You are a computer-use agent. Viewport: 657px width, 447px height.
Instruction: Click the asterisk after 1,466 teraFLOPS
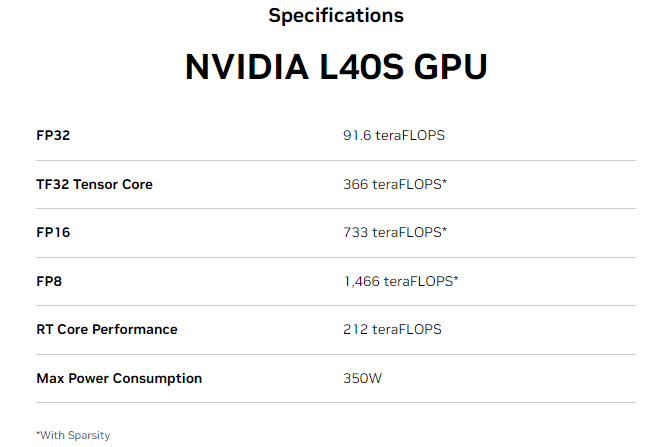(456, 279)
